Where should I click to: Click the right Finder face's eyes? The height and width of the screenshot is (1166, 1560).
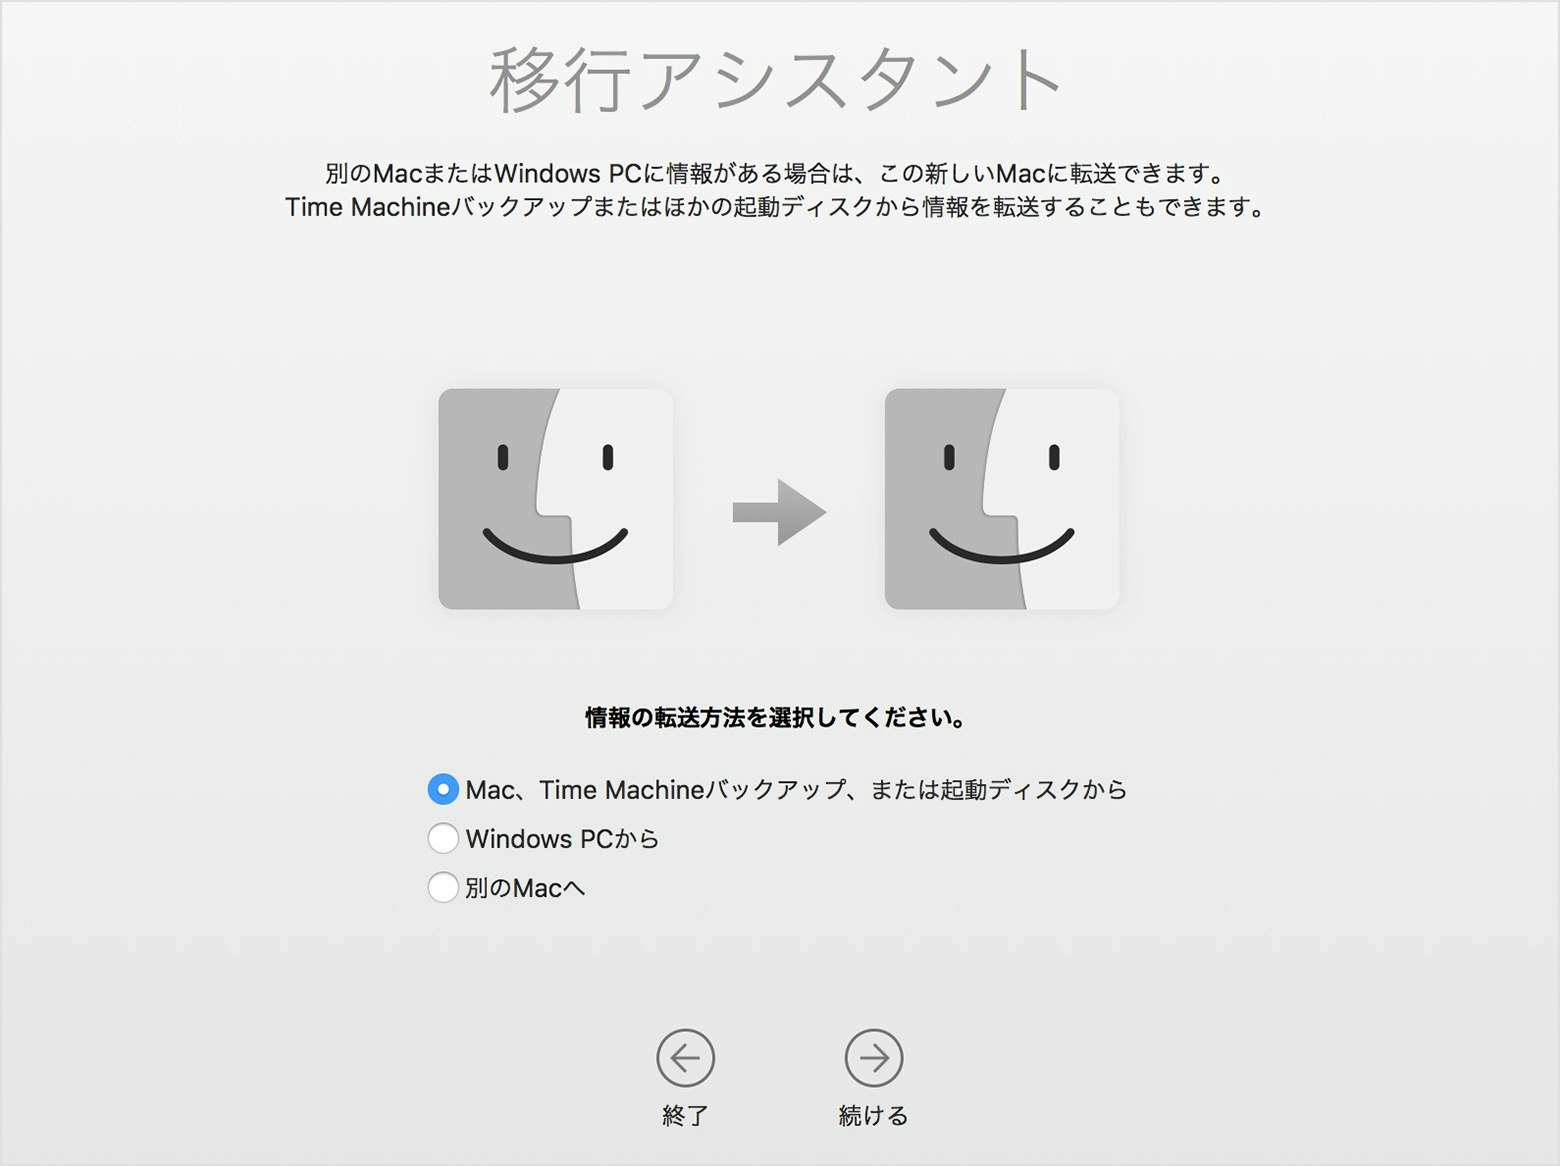tap(1000, 458)
